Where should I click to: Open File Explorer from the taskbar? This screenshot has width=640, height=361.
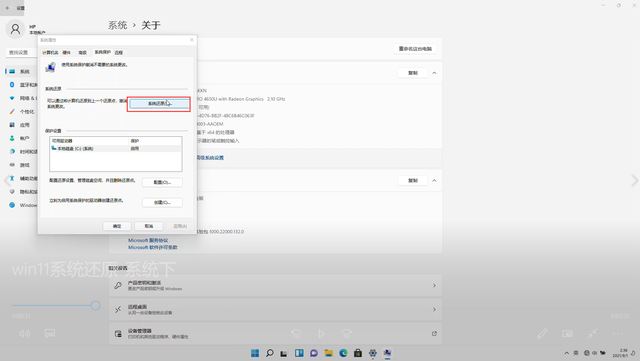[328, 353]
